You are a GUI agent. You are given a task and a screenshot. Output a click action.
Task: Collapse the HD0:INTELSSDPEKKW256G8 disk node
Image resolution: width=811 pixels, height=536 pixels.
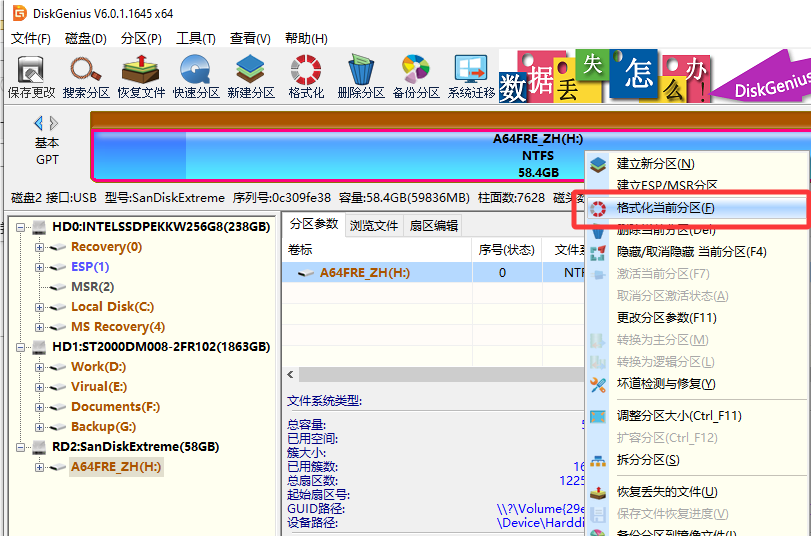click(20, 227)
